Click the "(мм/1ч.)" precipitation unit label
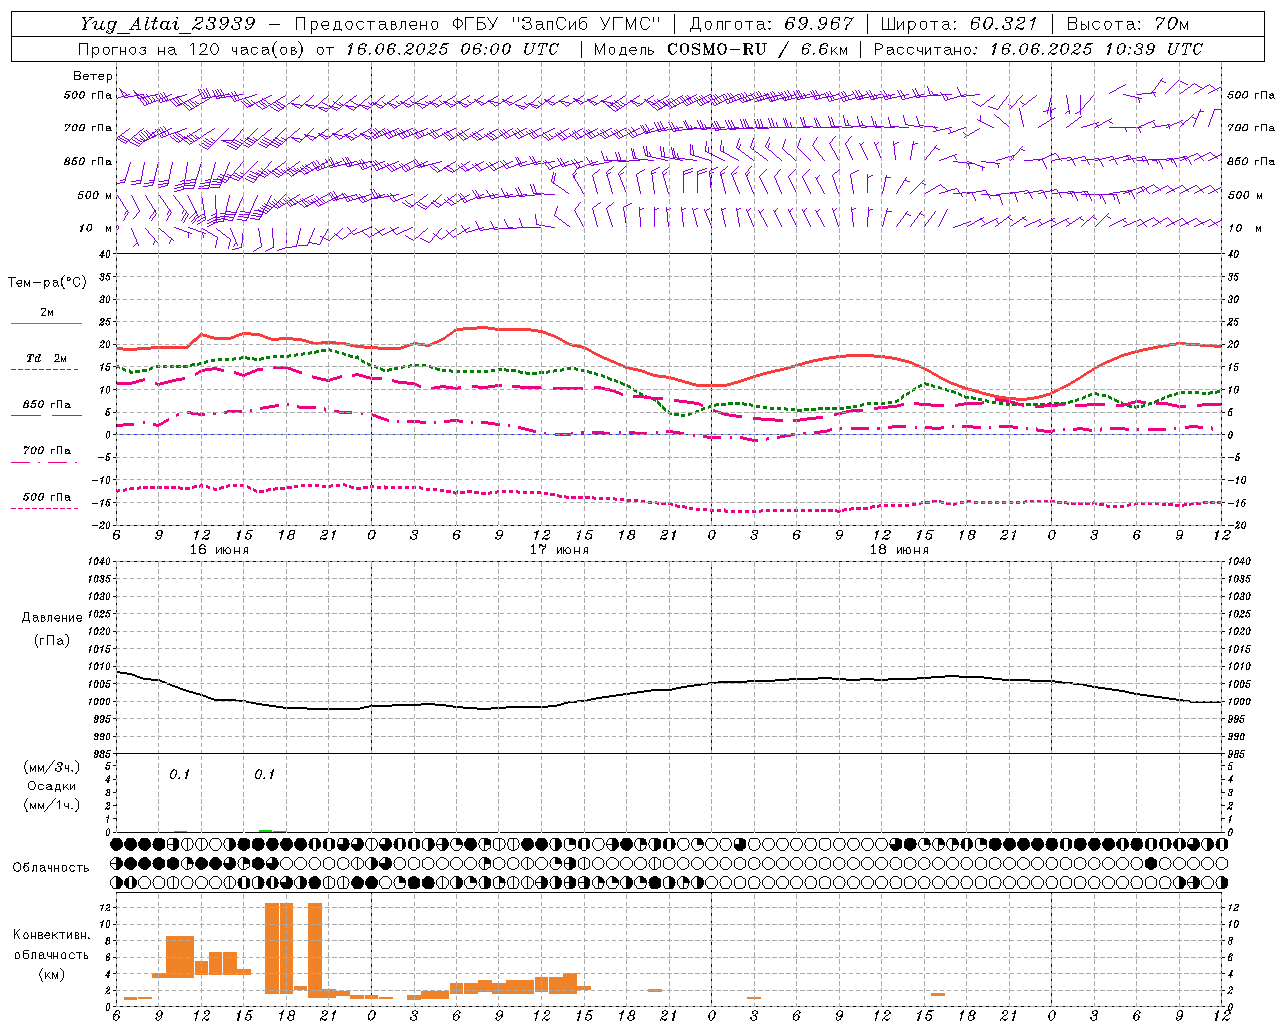This screenshot has width=1280, height=1024. pos(51,805)
